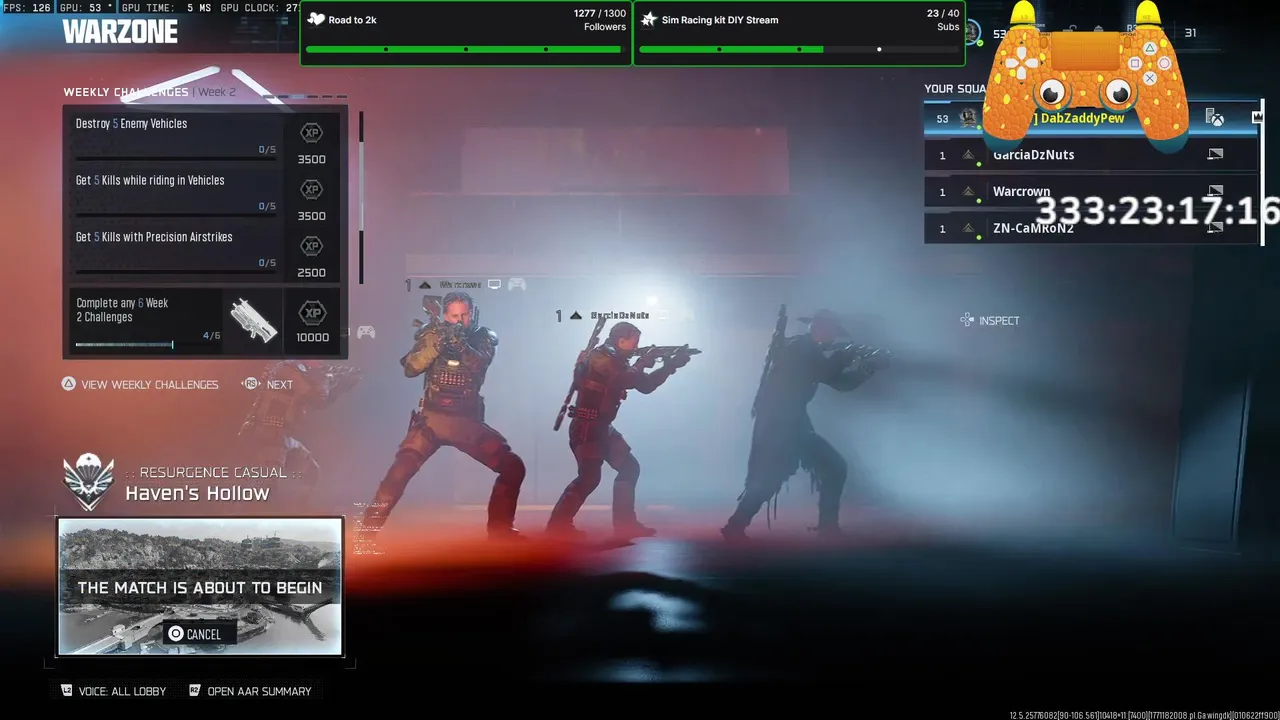Image resolution: width=1280 pixels, height=720 pixels.
Task: Click the party leader crown icon
Action: click(x=1257, y=118)
